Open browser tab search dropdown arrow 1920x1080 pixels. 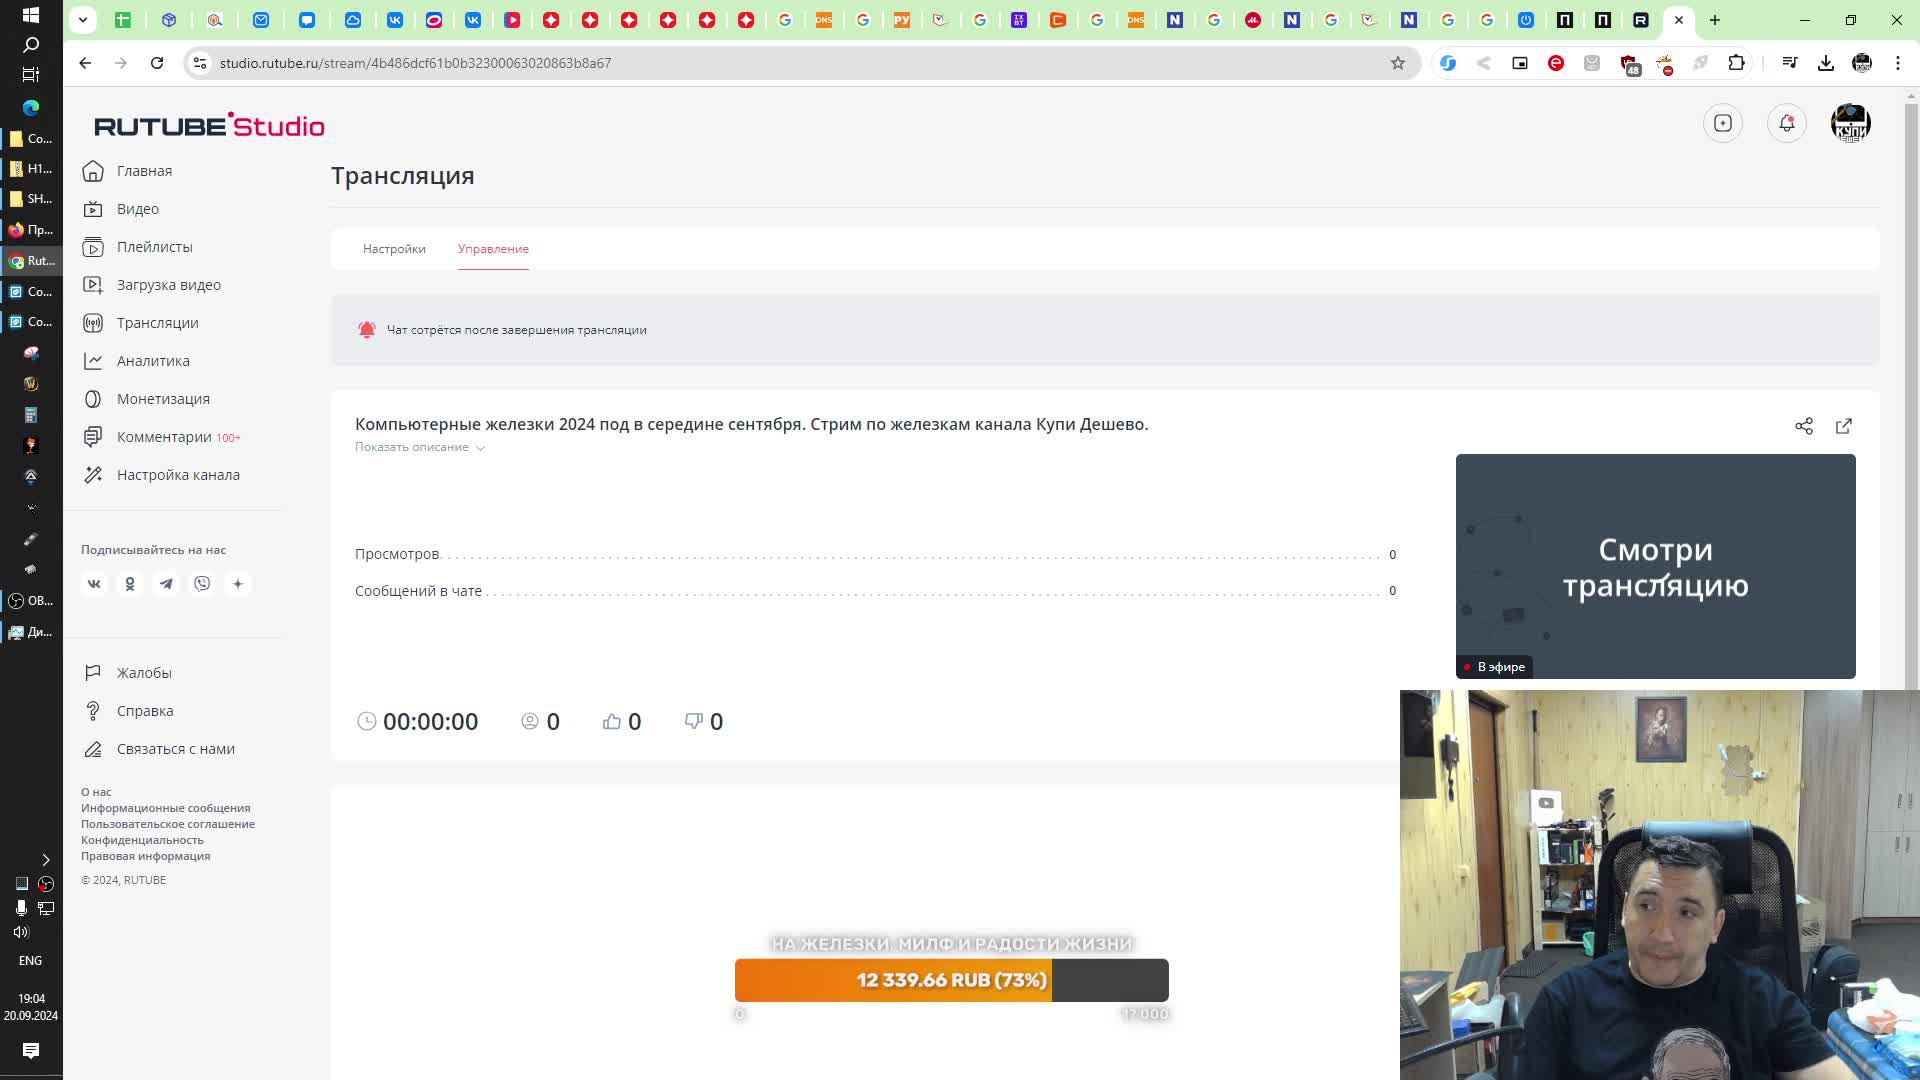[83, 19]
